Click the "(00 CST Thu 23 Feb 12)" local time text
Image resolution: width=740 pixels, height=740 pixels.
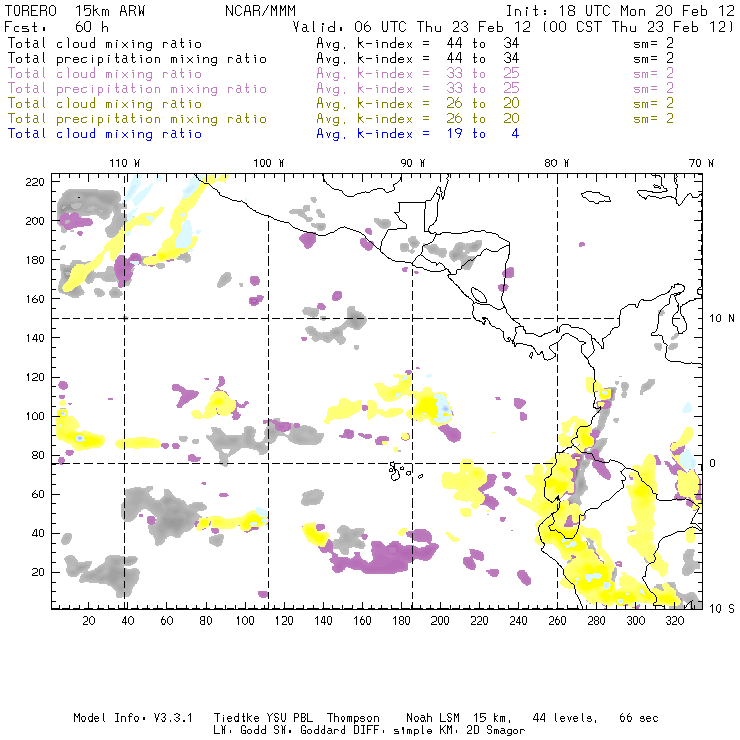tap(638, 27)
